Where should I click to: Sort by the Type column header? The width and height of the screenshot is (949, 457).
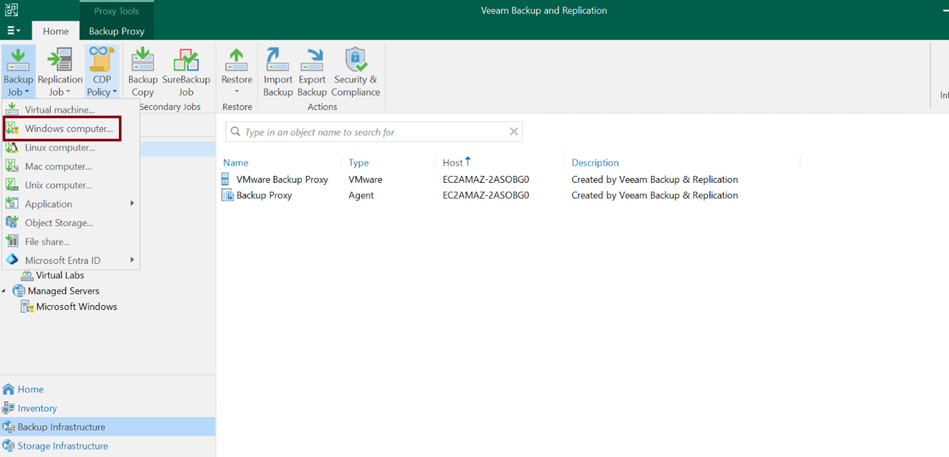point(358,163)
